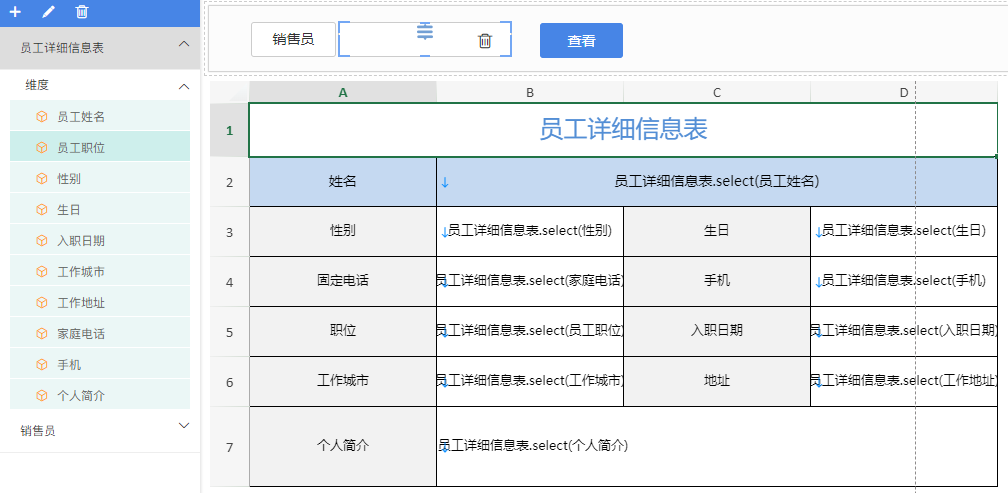Select the 个人简介 dimension field
The image size is (1008, 493).
point(100,395)
